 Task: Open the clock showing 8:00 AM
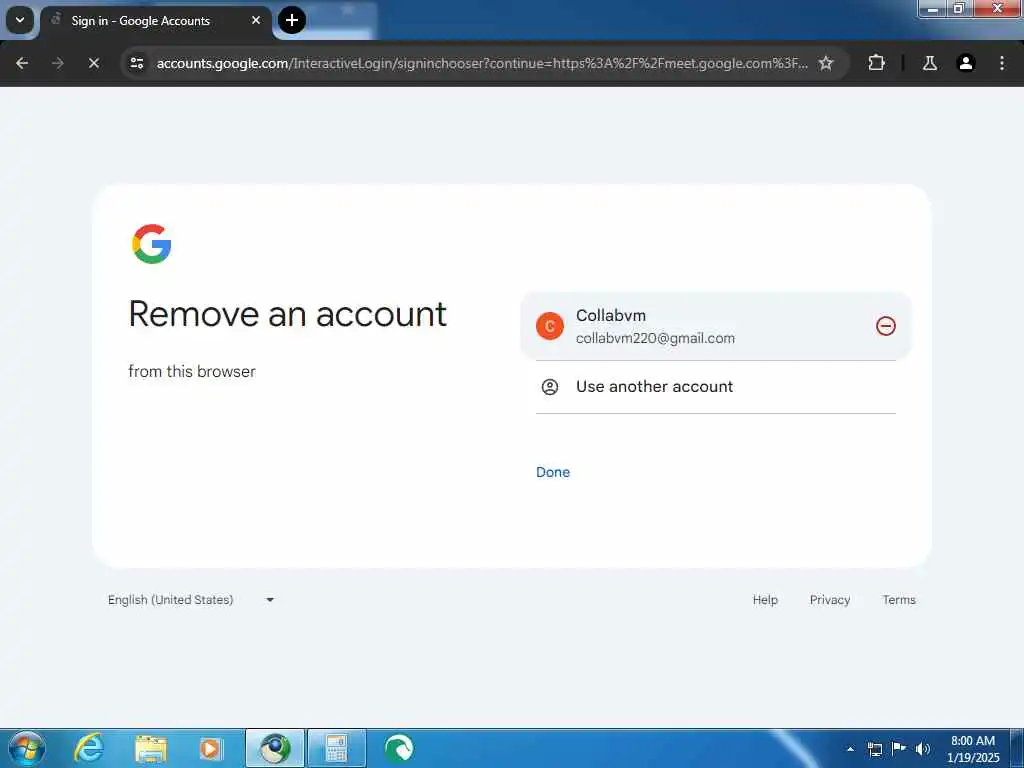(x=972, y=749)
